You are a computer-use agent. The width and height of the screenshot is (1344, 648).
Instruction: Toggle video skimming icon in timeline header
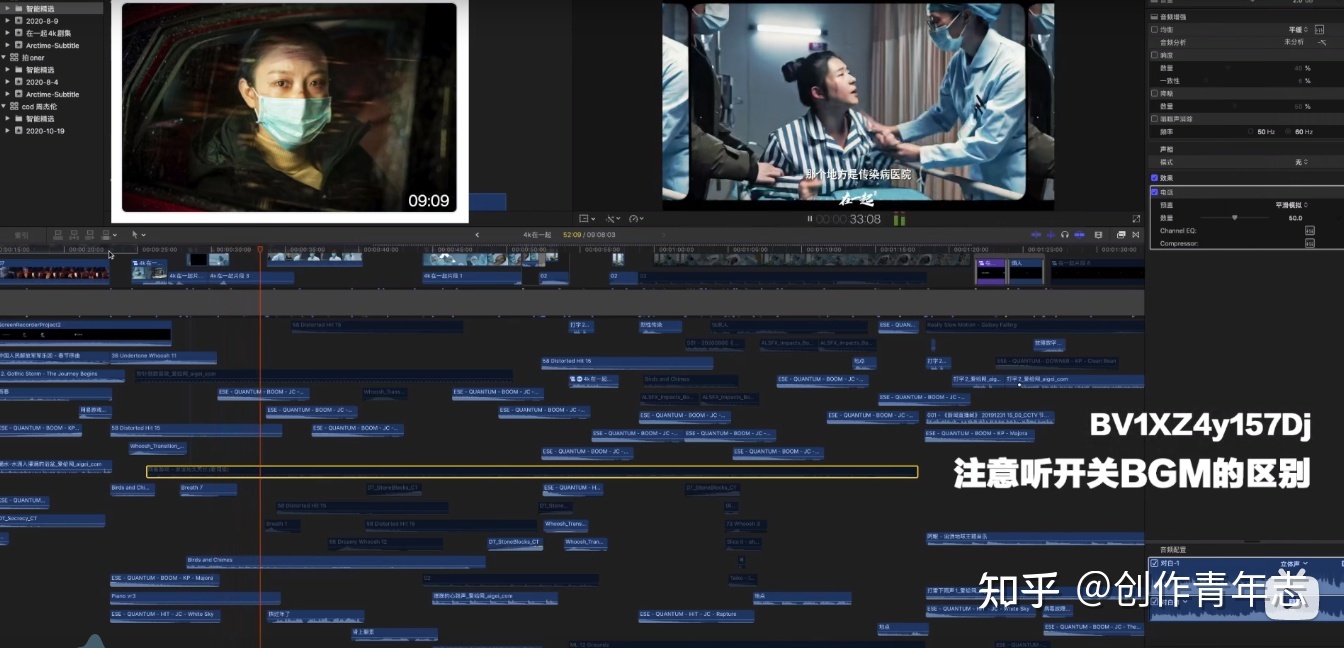click(x=1036, y=235)
